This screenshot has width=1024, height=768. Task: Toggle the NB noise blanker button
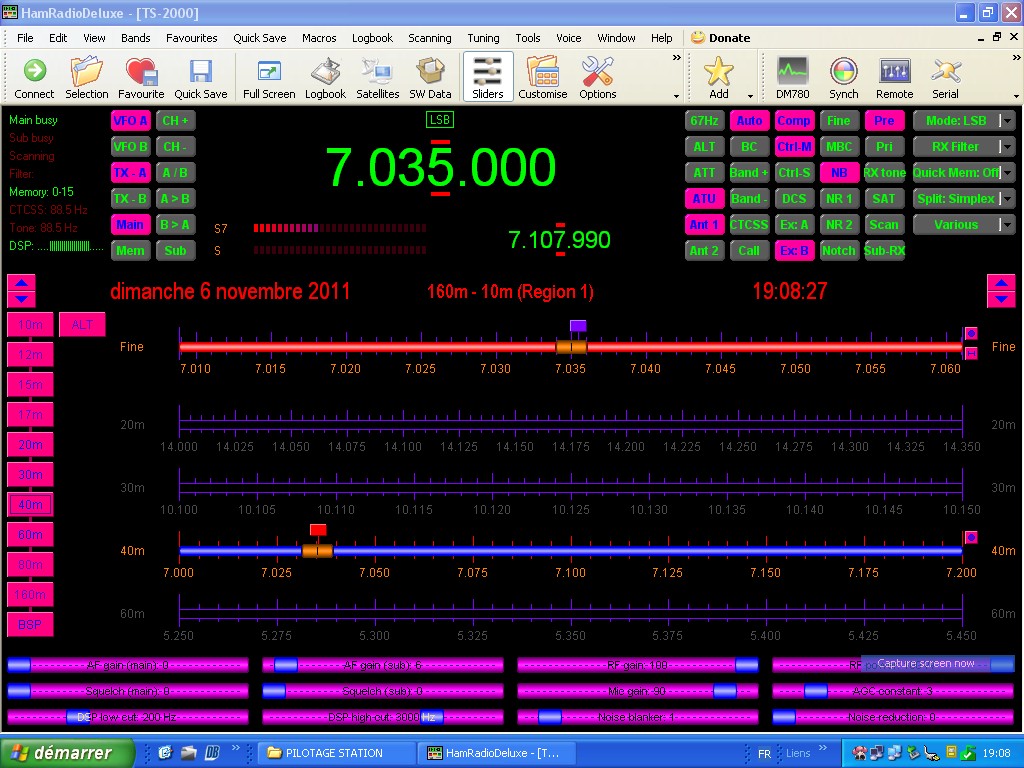coord(839,172)
